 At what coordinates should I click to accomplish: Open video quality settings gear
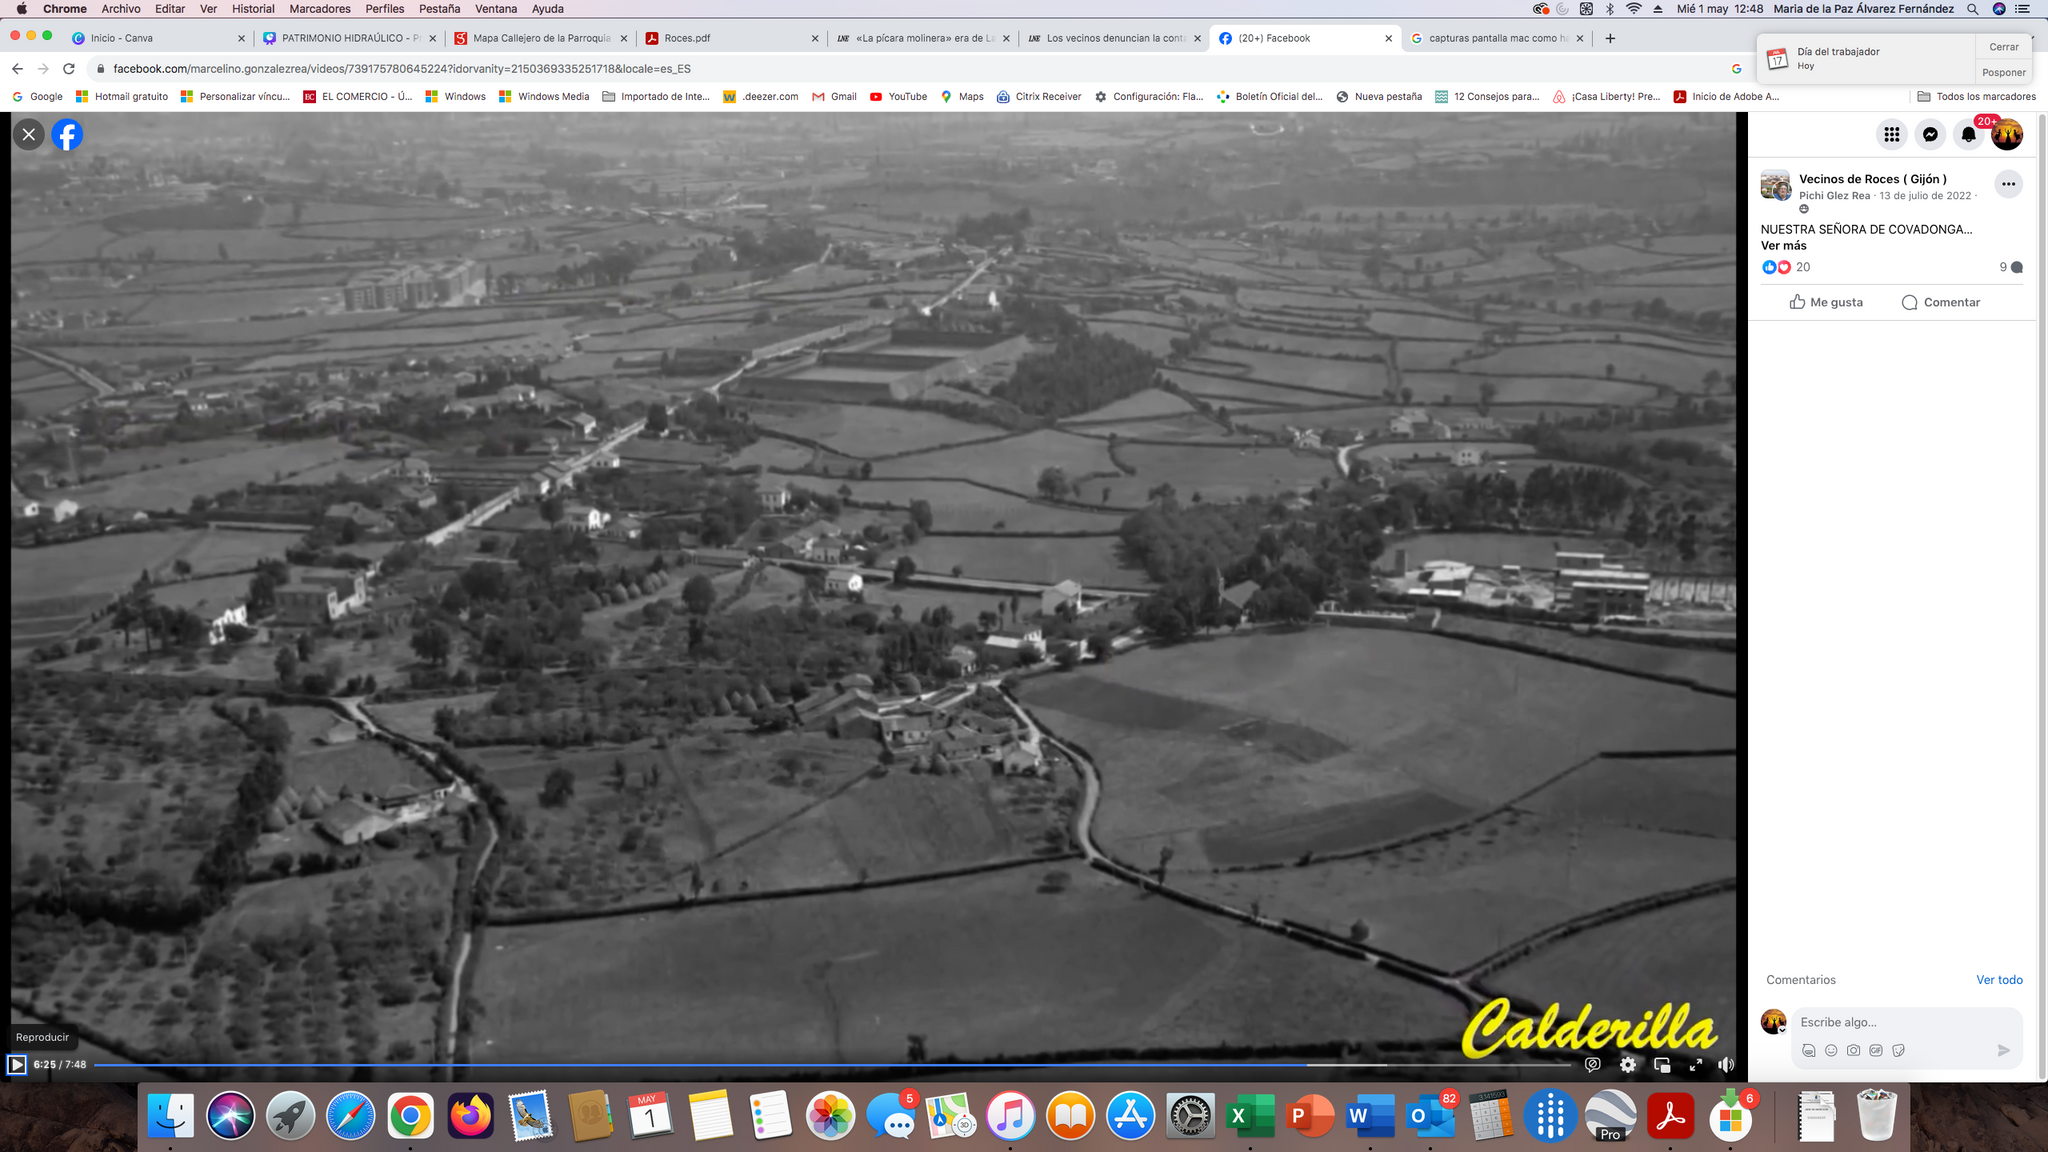click(x=1628, y=1065)
